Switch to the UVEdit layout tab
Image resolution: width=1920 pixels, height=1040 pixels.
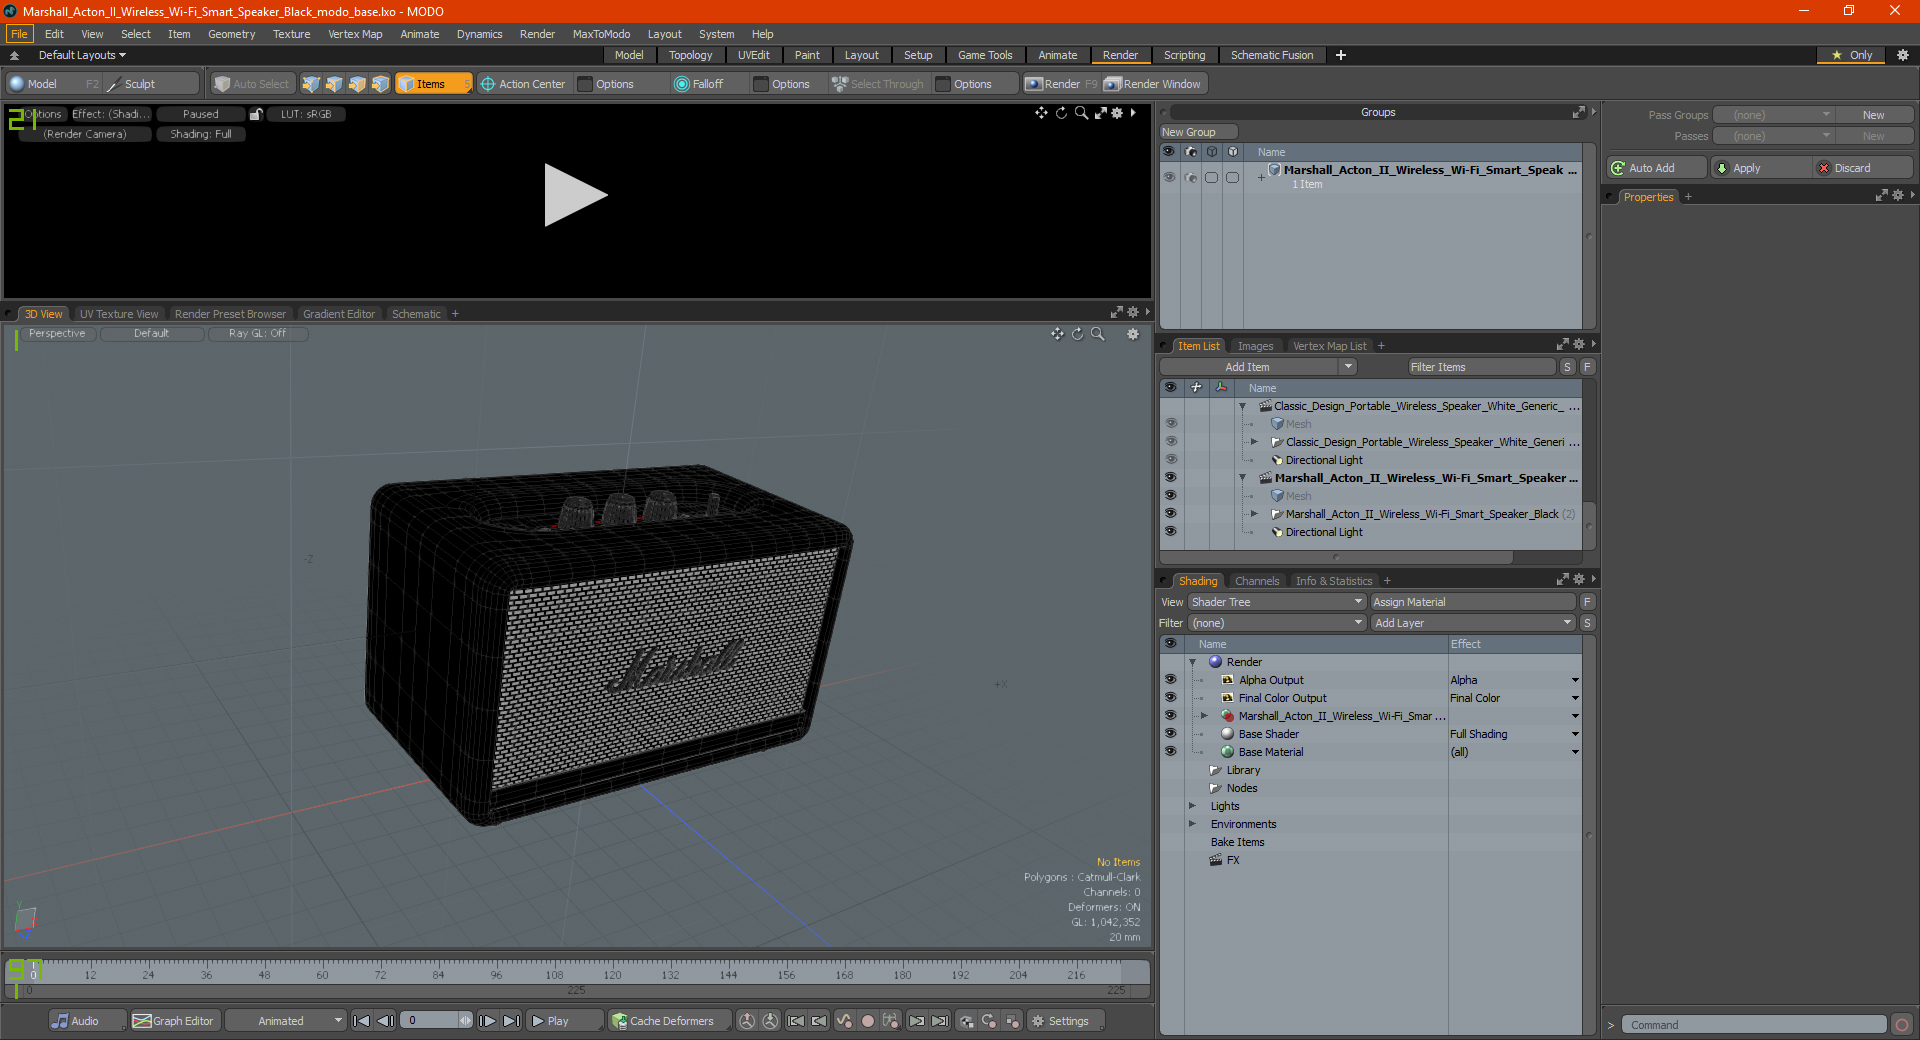click(753, 55)
